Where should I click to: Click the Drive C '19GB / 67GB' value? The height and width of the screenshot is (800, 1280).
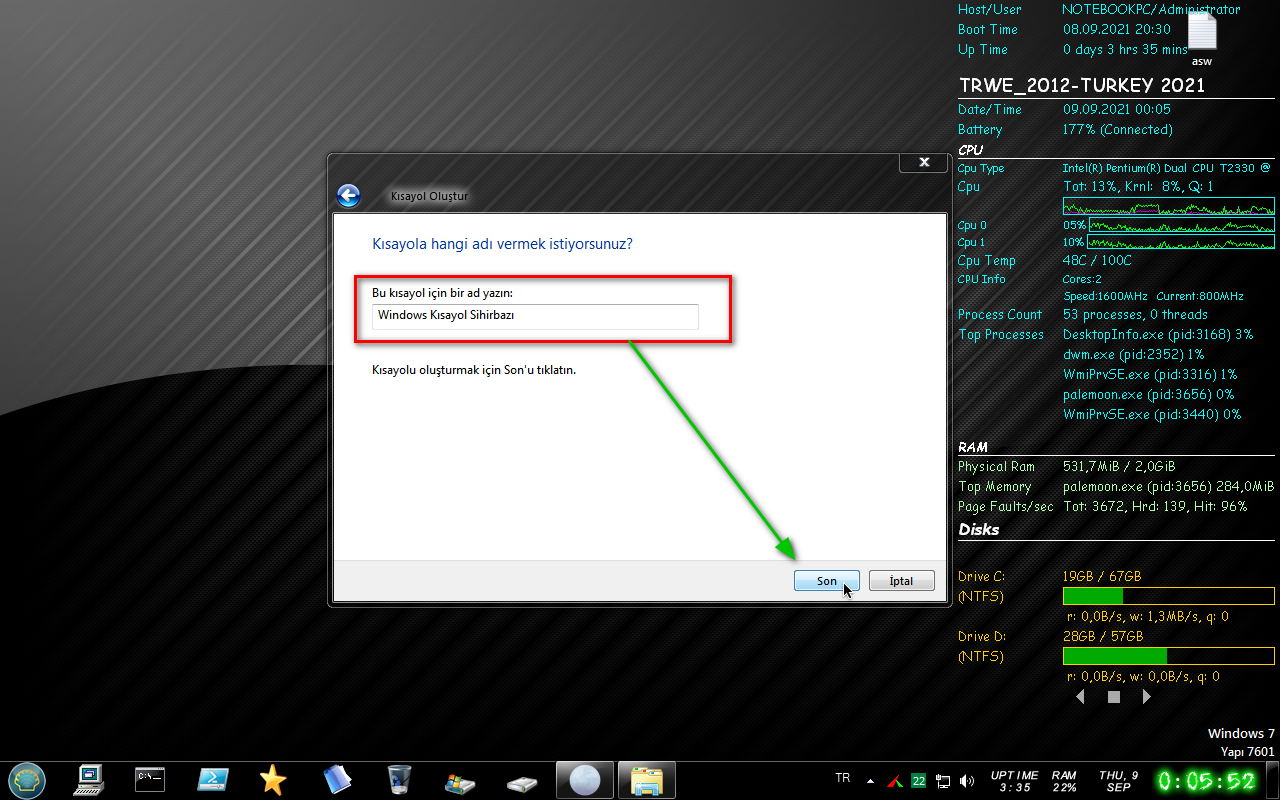point(1101,576)
